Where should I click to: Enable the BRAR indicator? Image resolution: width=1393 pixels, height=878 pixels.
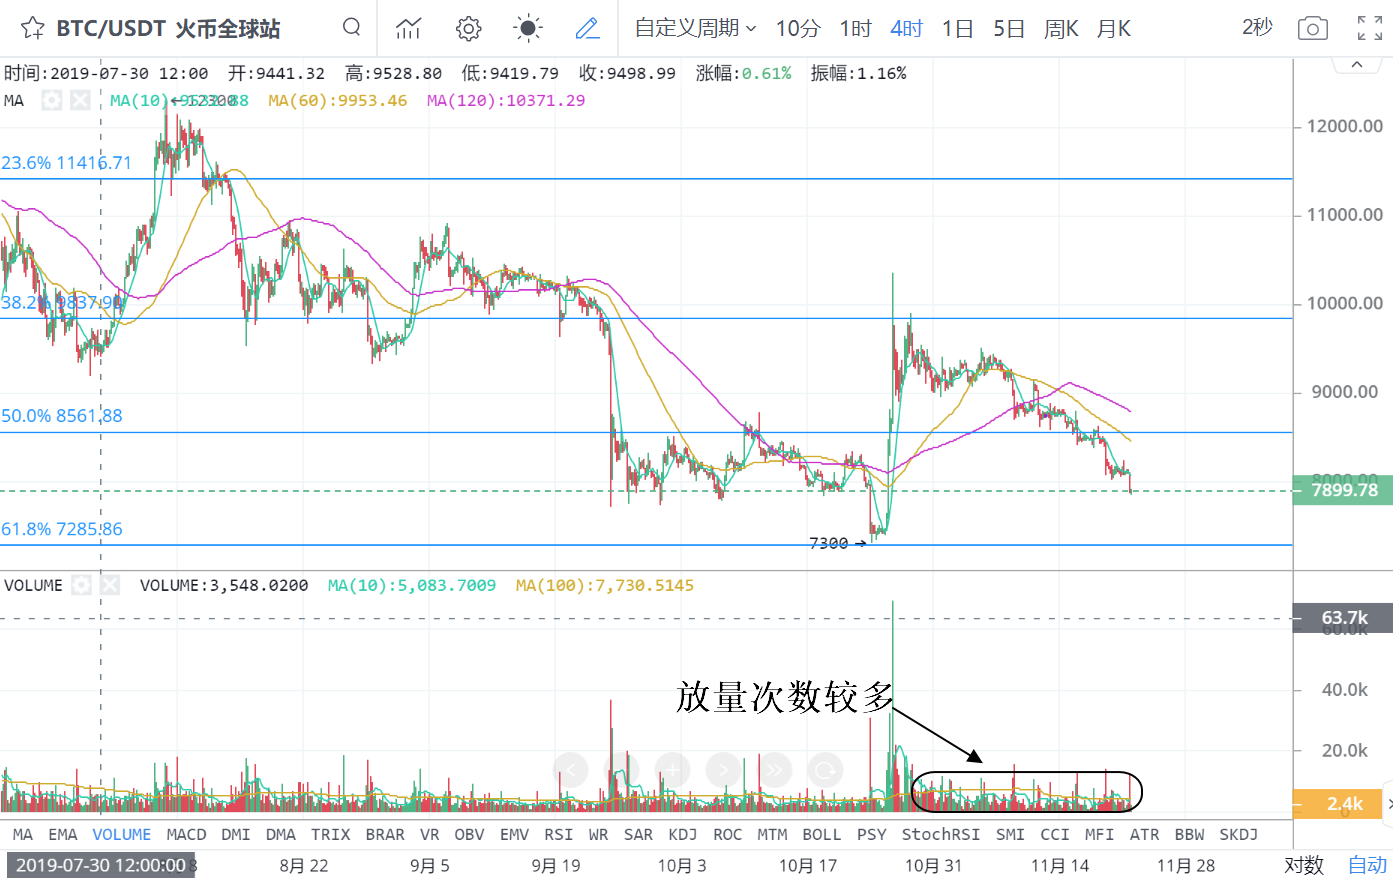pos(385,834)
